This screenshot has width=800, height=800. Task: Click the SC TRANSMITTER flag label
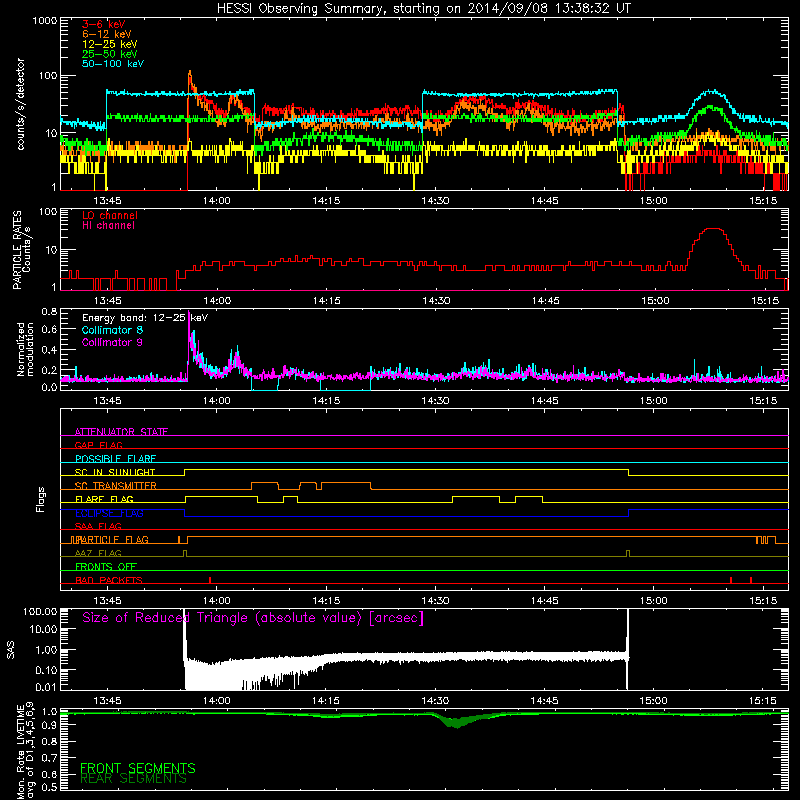pos(116,485)
